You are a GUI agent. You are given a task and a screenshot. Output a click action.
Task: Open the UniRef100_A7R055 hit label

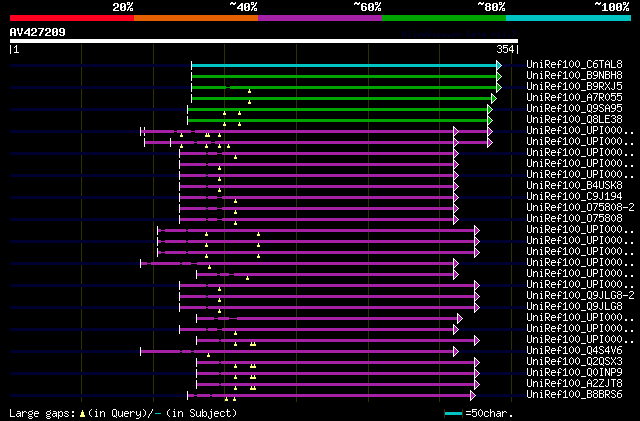574,97
